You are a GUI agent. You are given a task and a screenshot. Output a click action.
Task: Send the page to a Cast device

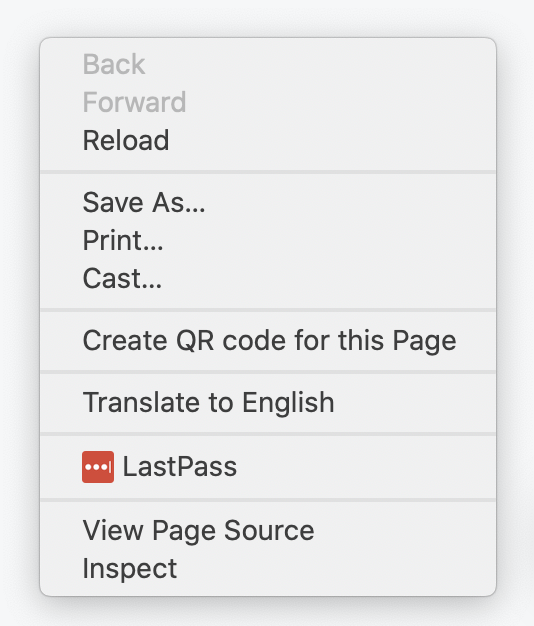[268, 278]
